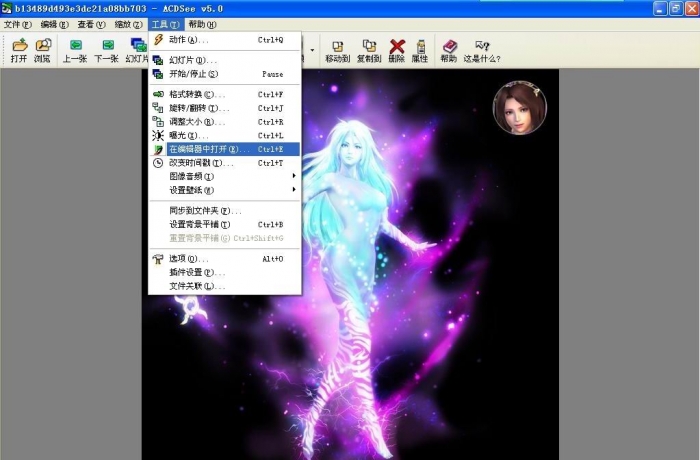Click the Open (打开) toolbar icon
The height and width of the screenshot is (460, 700).
click(x=19, y=50)
